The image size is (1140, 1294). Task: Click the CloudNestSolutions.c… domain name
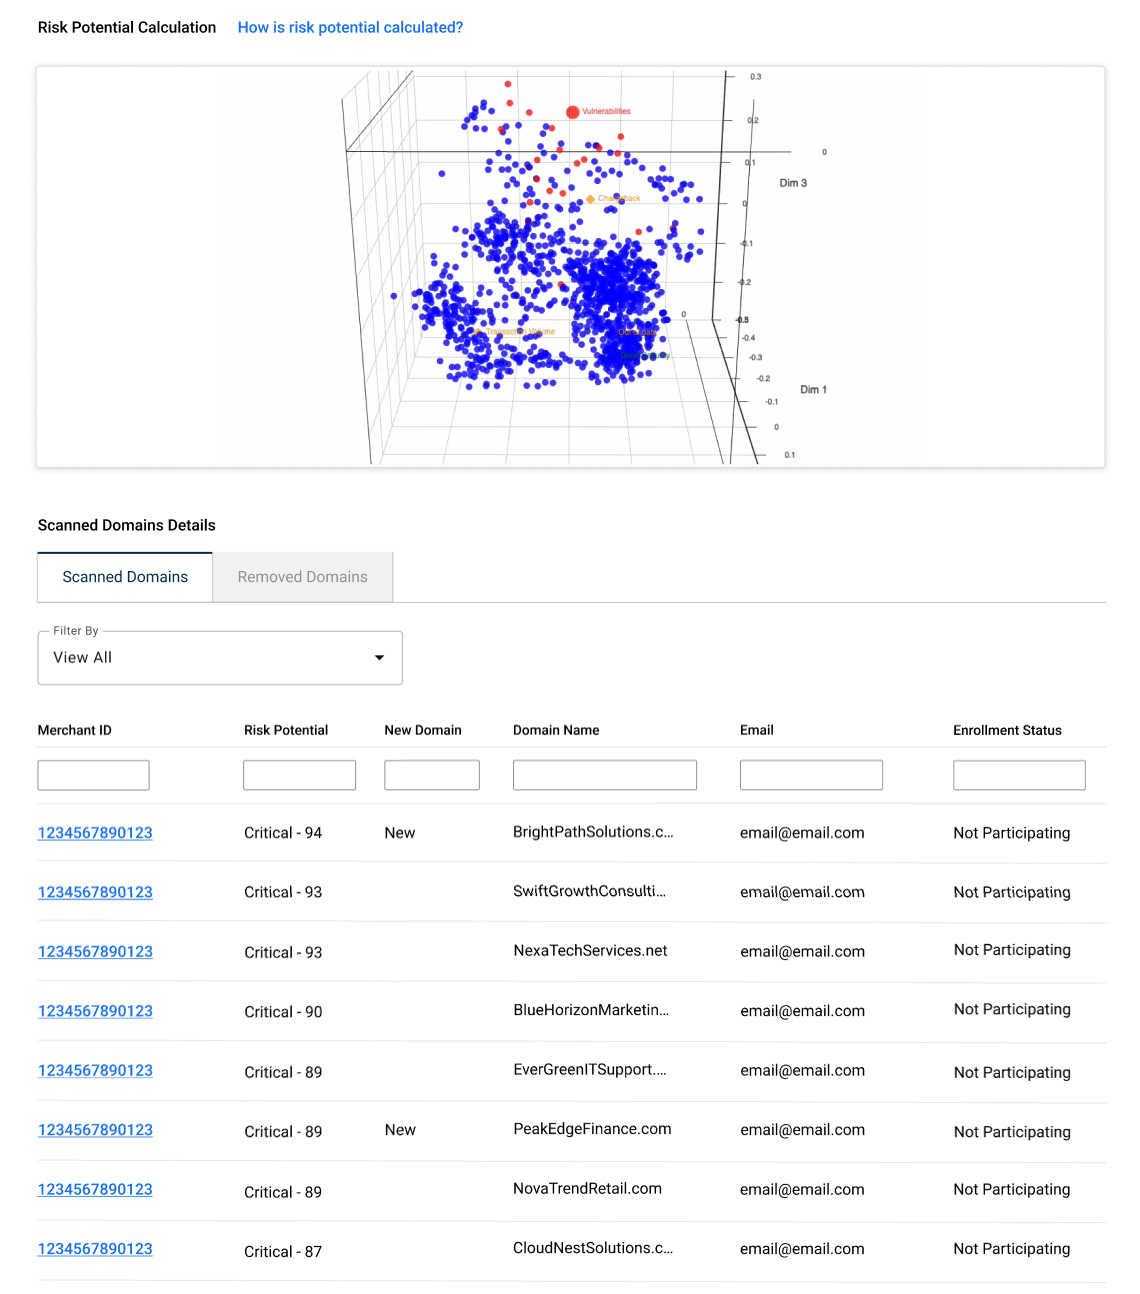[x=593, y=1248]
